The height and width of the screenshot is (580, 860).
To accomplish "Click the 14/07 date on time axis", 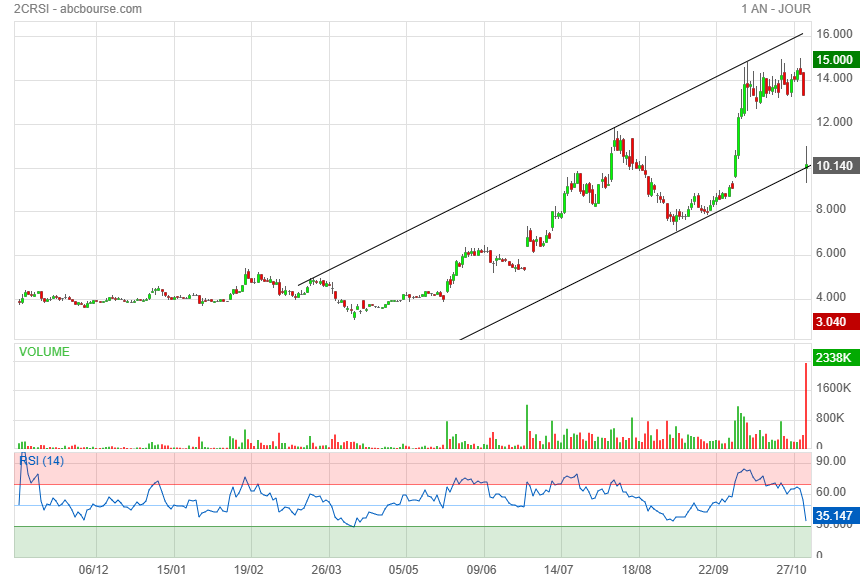I will (x=559, y=569).
